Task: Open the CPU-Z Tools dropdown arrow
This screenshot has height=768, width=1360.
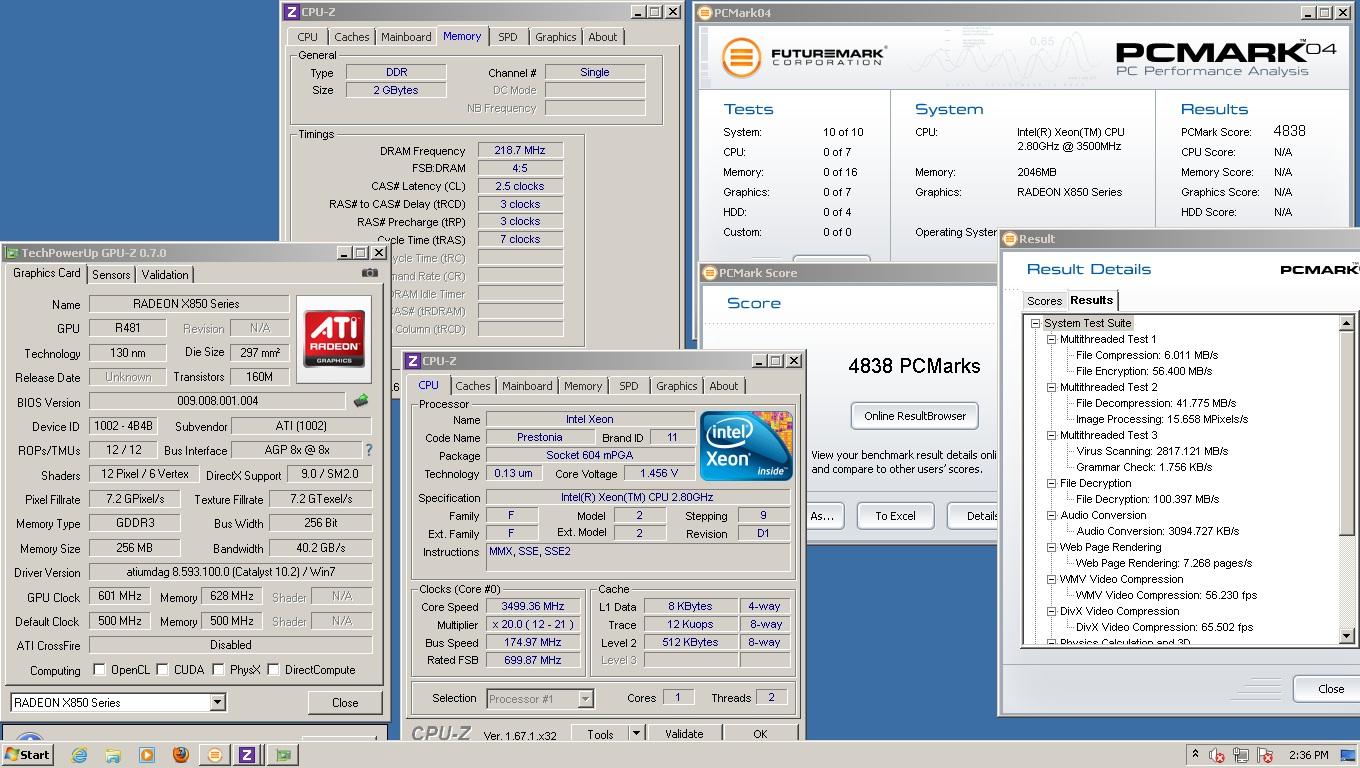Action: pyautogui.click(x=636, y=734)
